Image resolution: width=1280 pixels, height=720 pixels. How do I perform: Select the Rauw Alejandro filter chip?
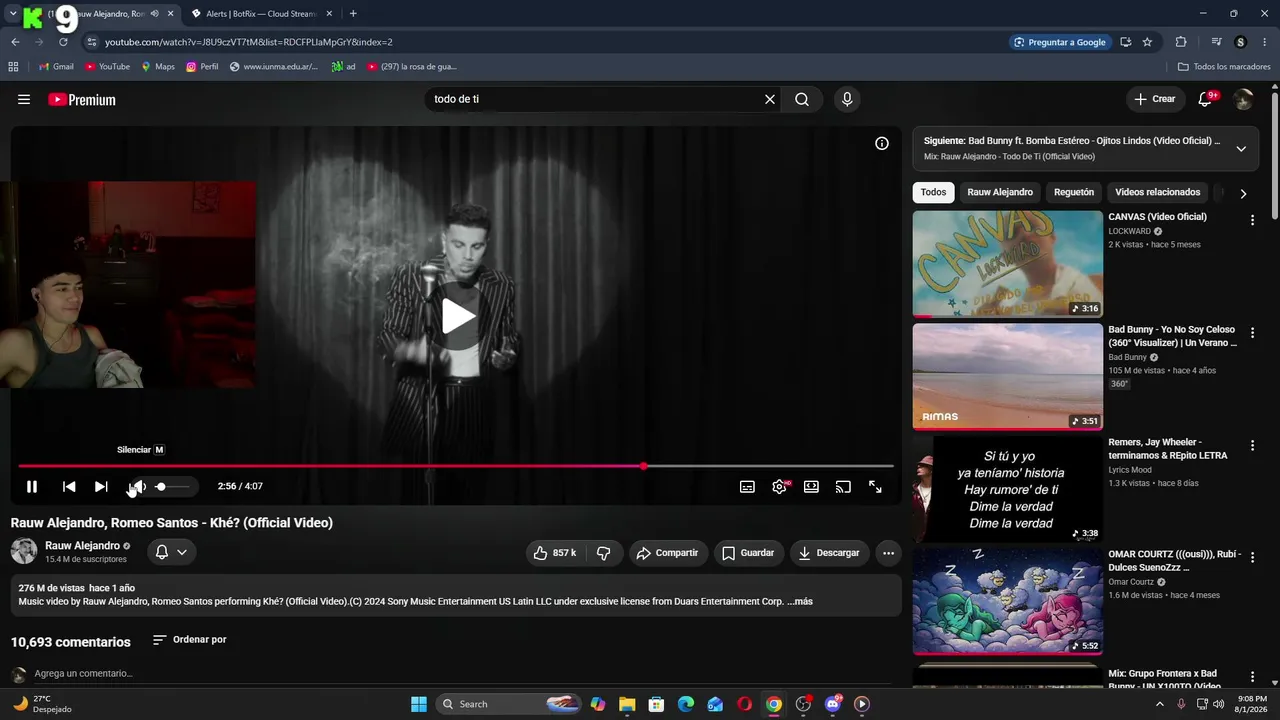1000,192
